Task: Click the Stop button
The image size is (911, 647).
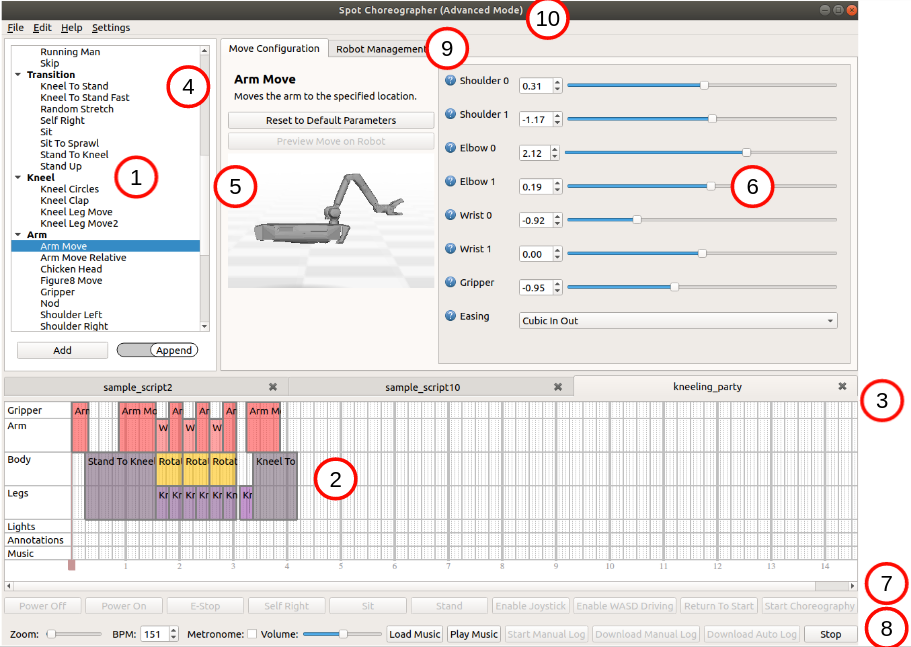Action: [x=830, y=634]
